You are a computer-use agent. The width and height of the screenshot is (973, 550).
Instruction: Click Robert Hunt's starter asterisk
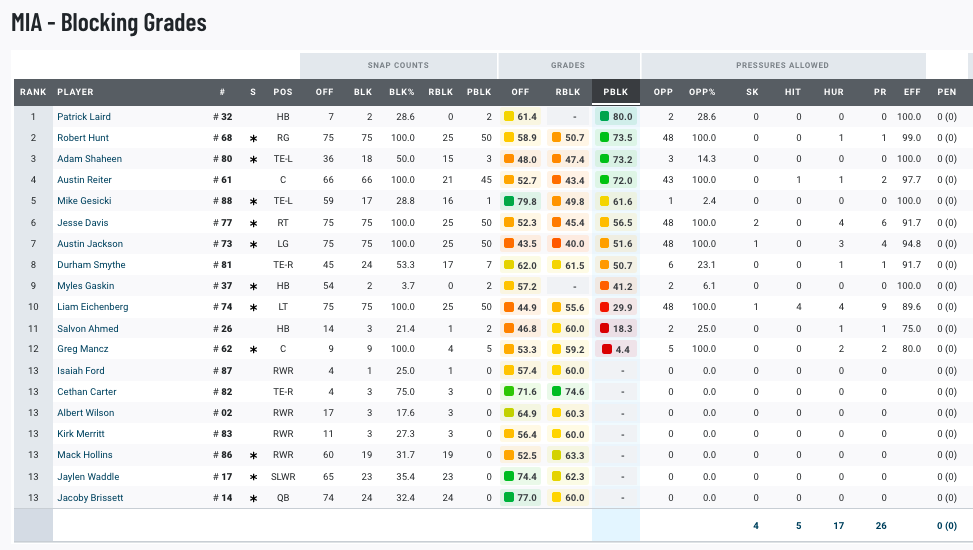[x=253, y=138]
